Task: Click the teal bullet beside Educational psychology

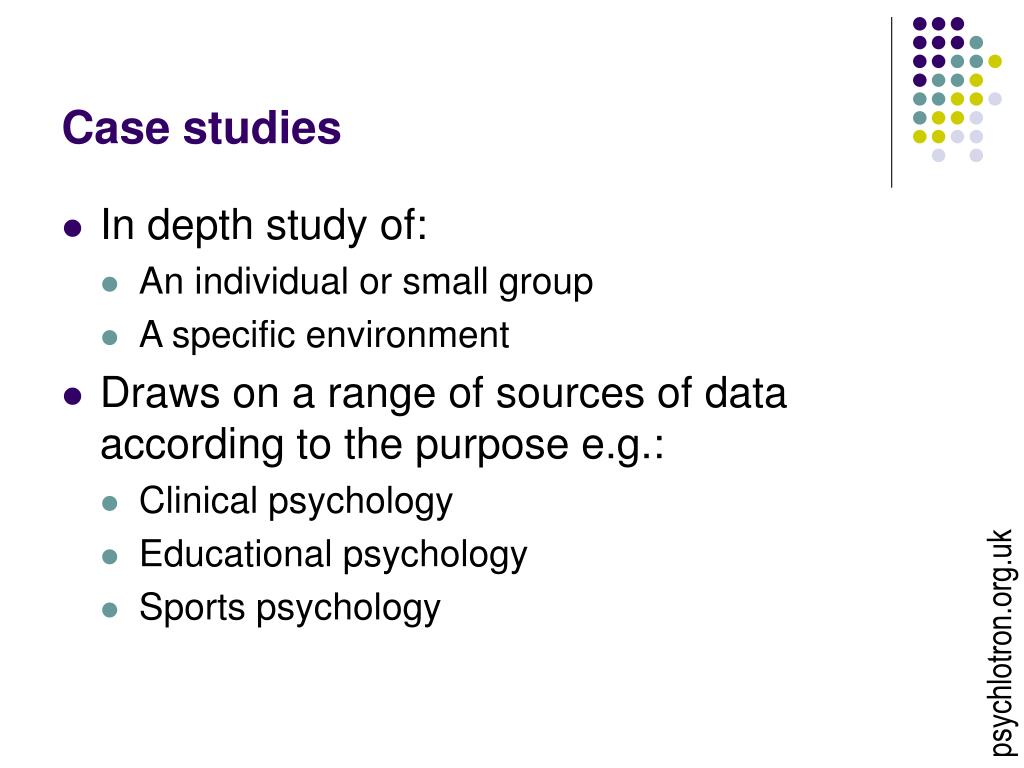Action: [x=110, y=557]
